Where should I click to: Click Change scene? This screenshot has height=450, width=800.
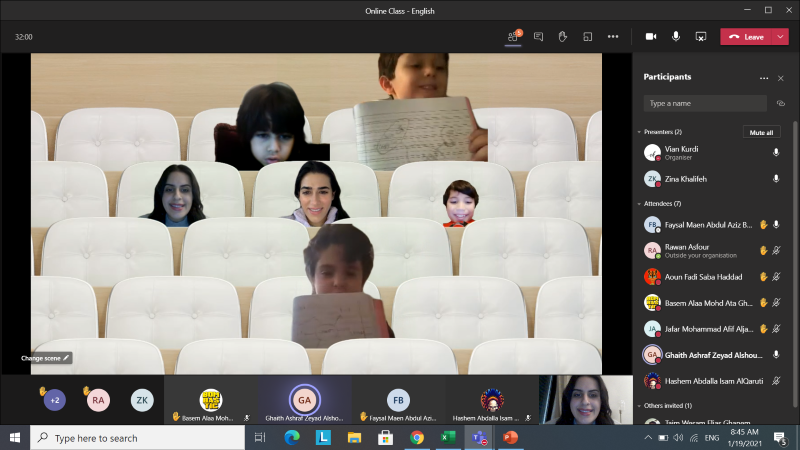click(46, 357)
